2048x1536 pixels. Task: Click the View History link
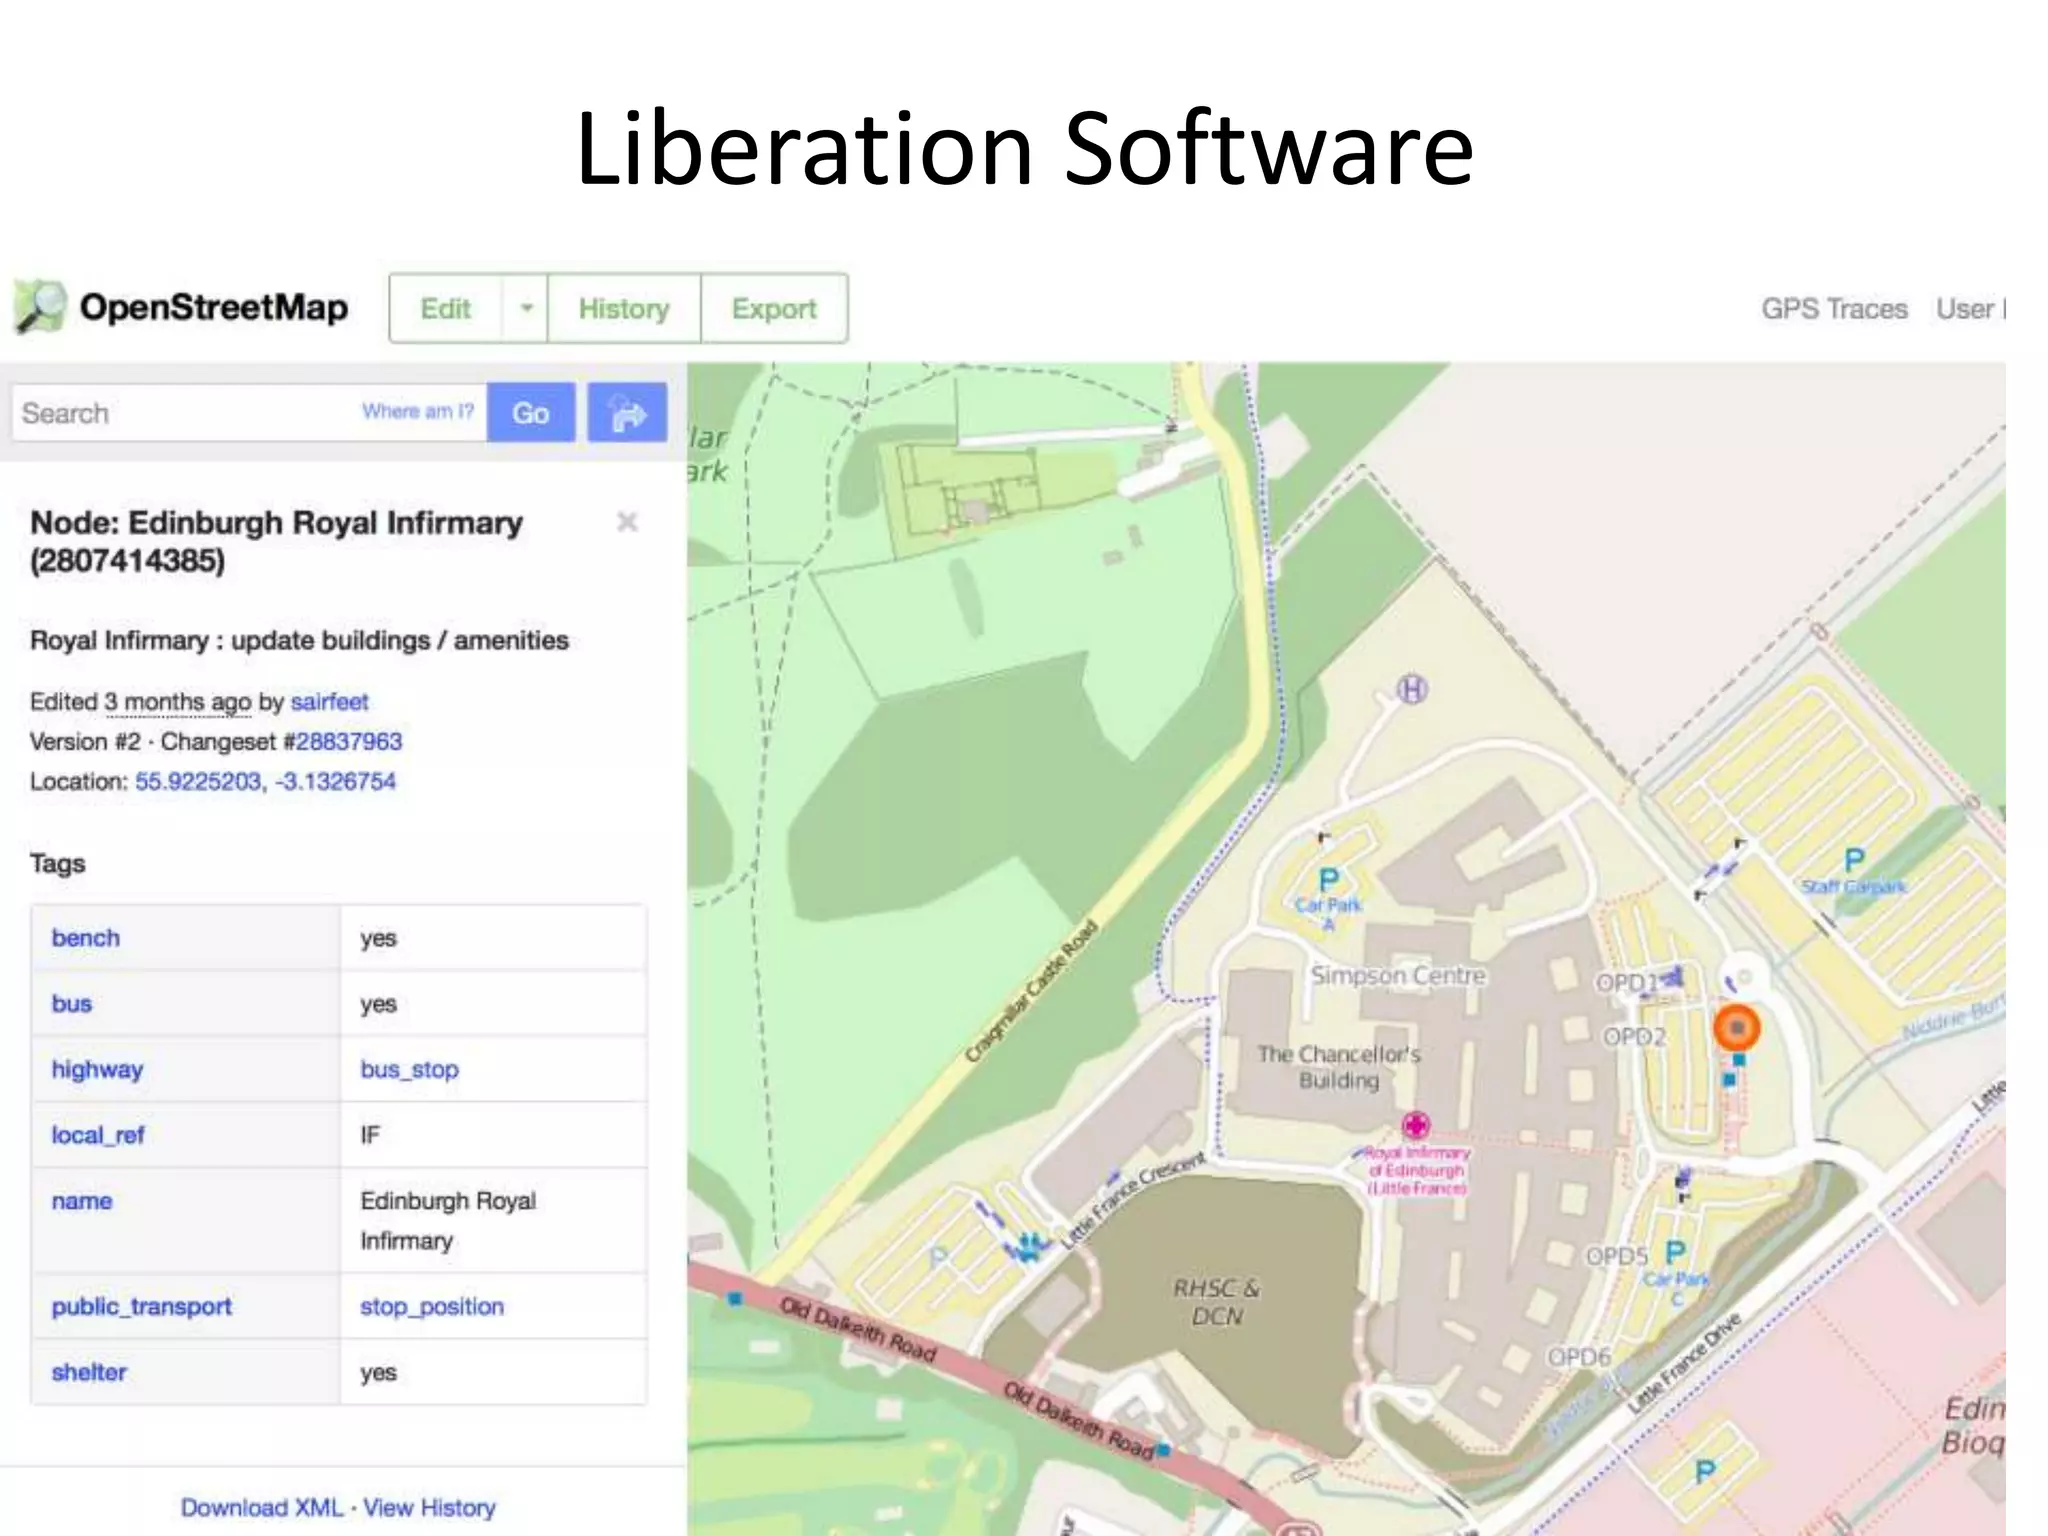tap(429, 1507)
